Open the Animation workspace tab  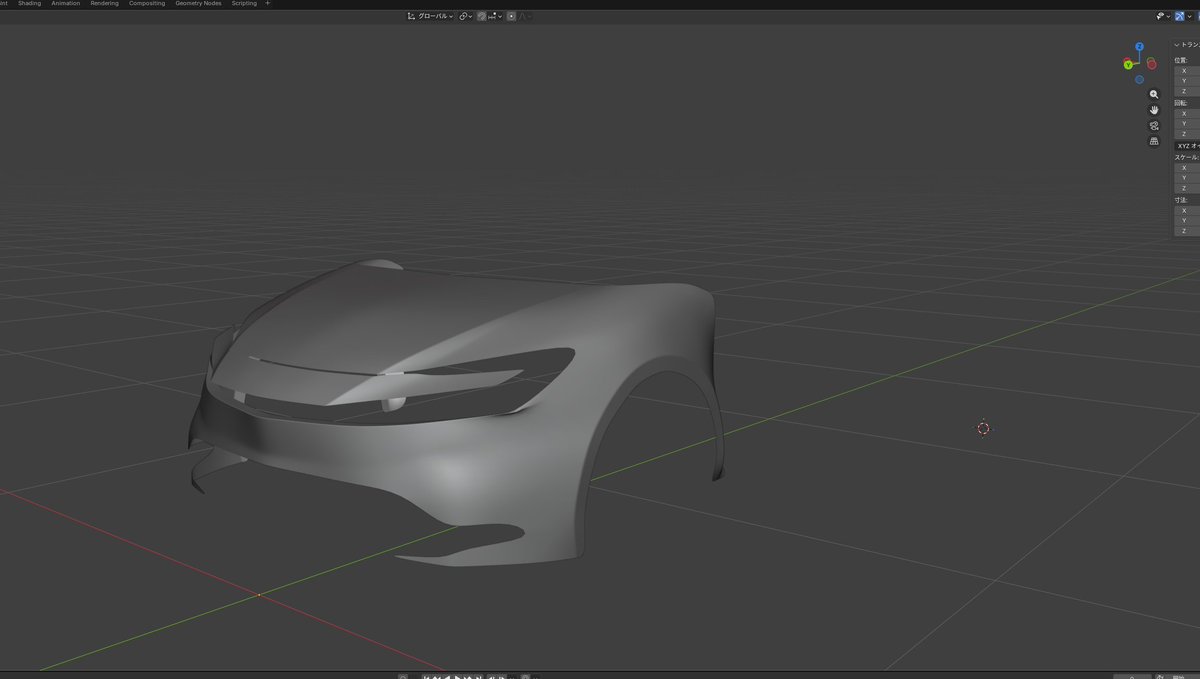[66, 4]
